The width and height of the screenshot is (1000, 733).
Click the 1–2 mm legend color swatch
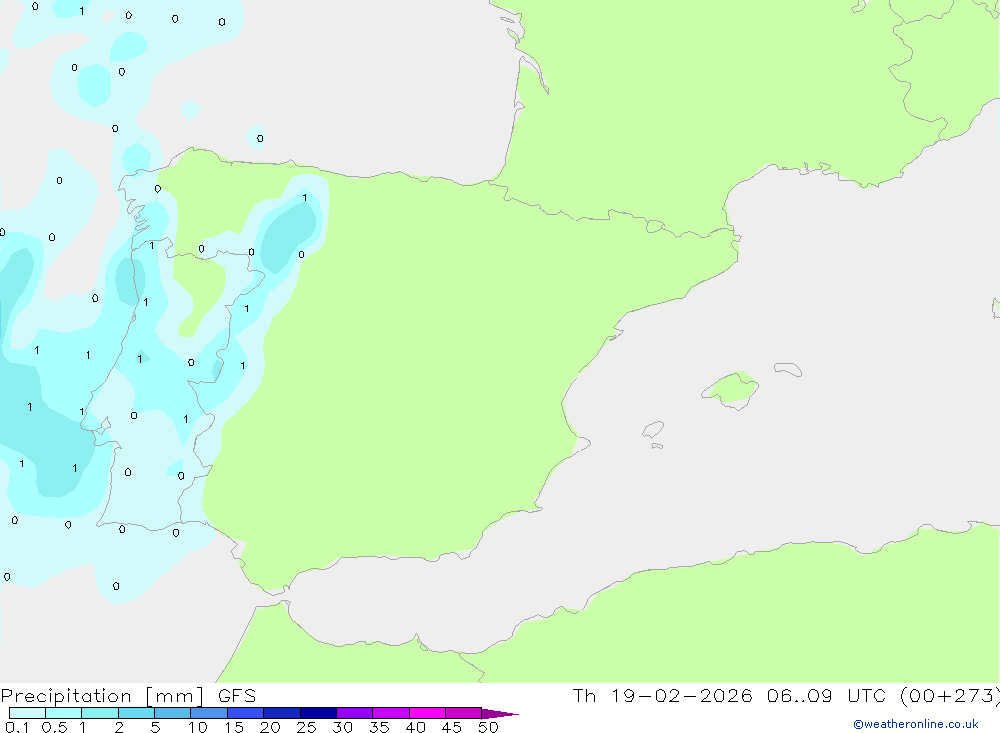pyautogui.click(x=100, y=713)
